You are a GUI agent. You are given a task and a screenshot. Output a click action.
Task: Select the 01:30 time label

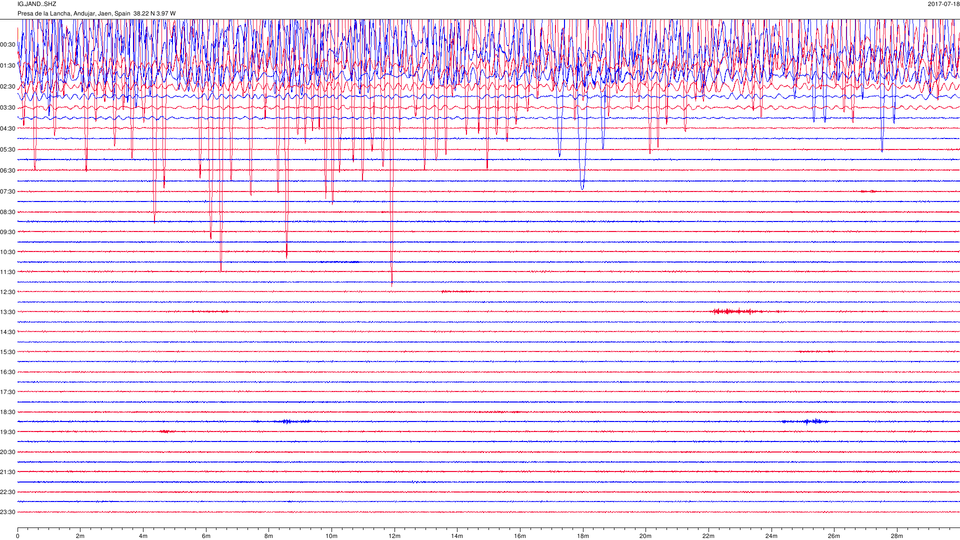point(8,66)
